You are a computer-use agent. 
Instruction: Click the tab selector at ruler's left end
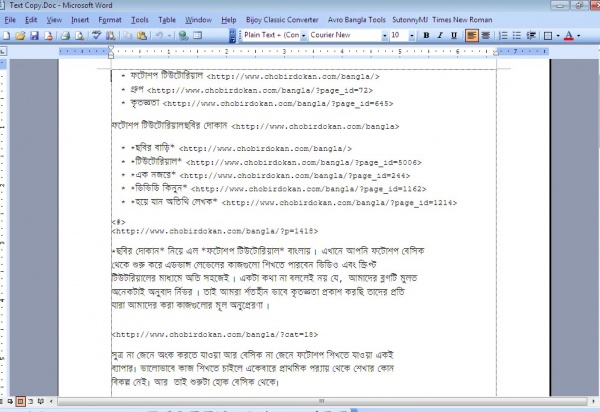[x=3, y=51]
